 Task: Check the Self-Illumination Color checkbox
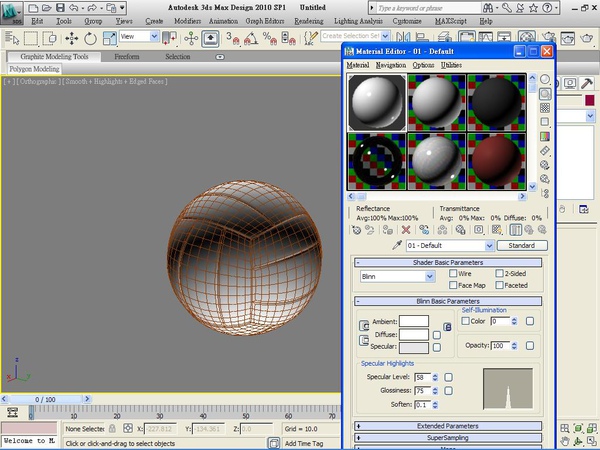pos(465,321)
